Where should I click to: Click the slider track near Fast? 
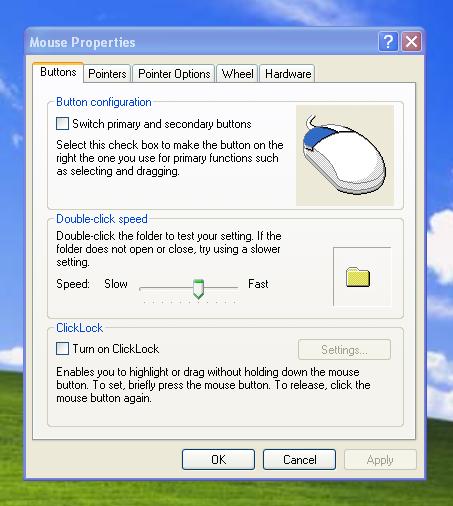[228, 287]
